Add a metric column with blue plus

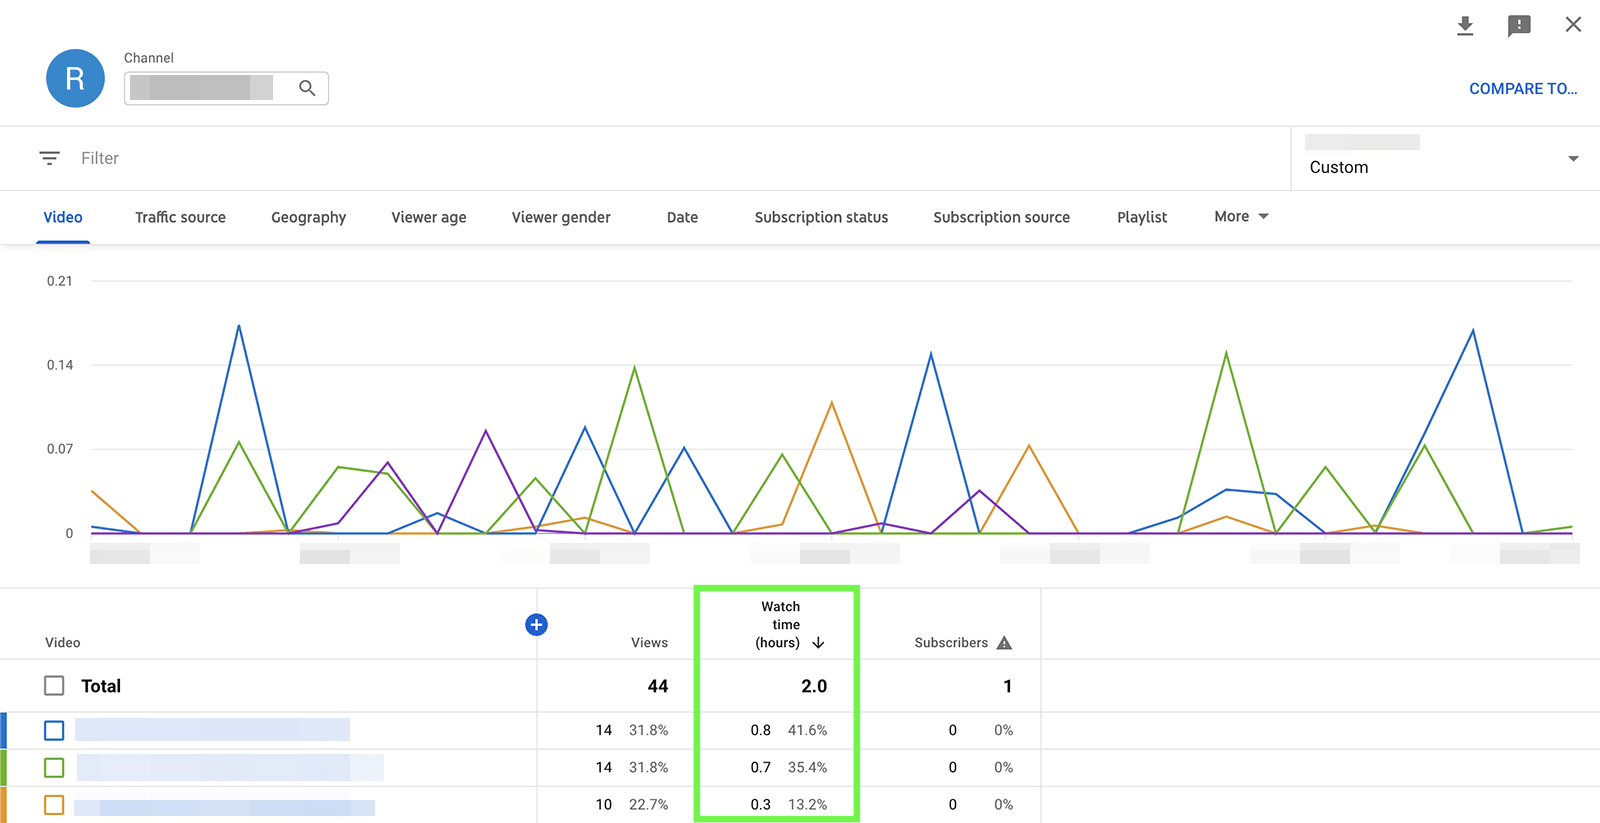coord(536,625)
